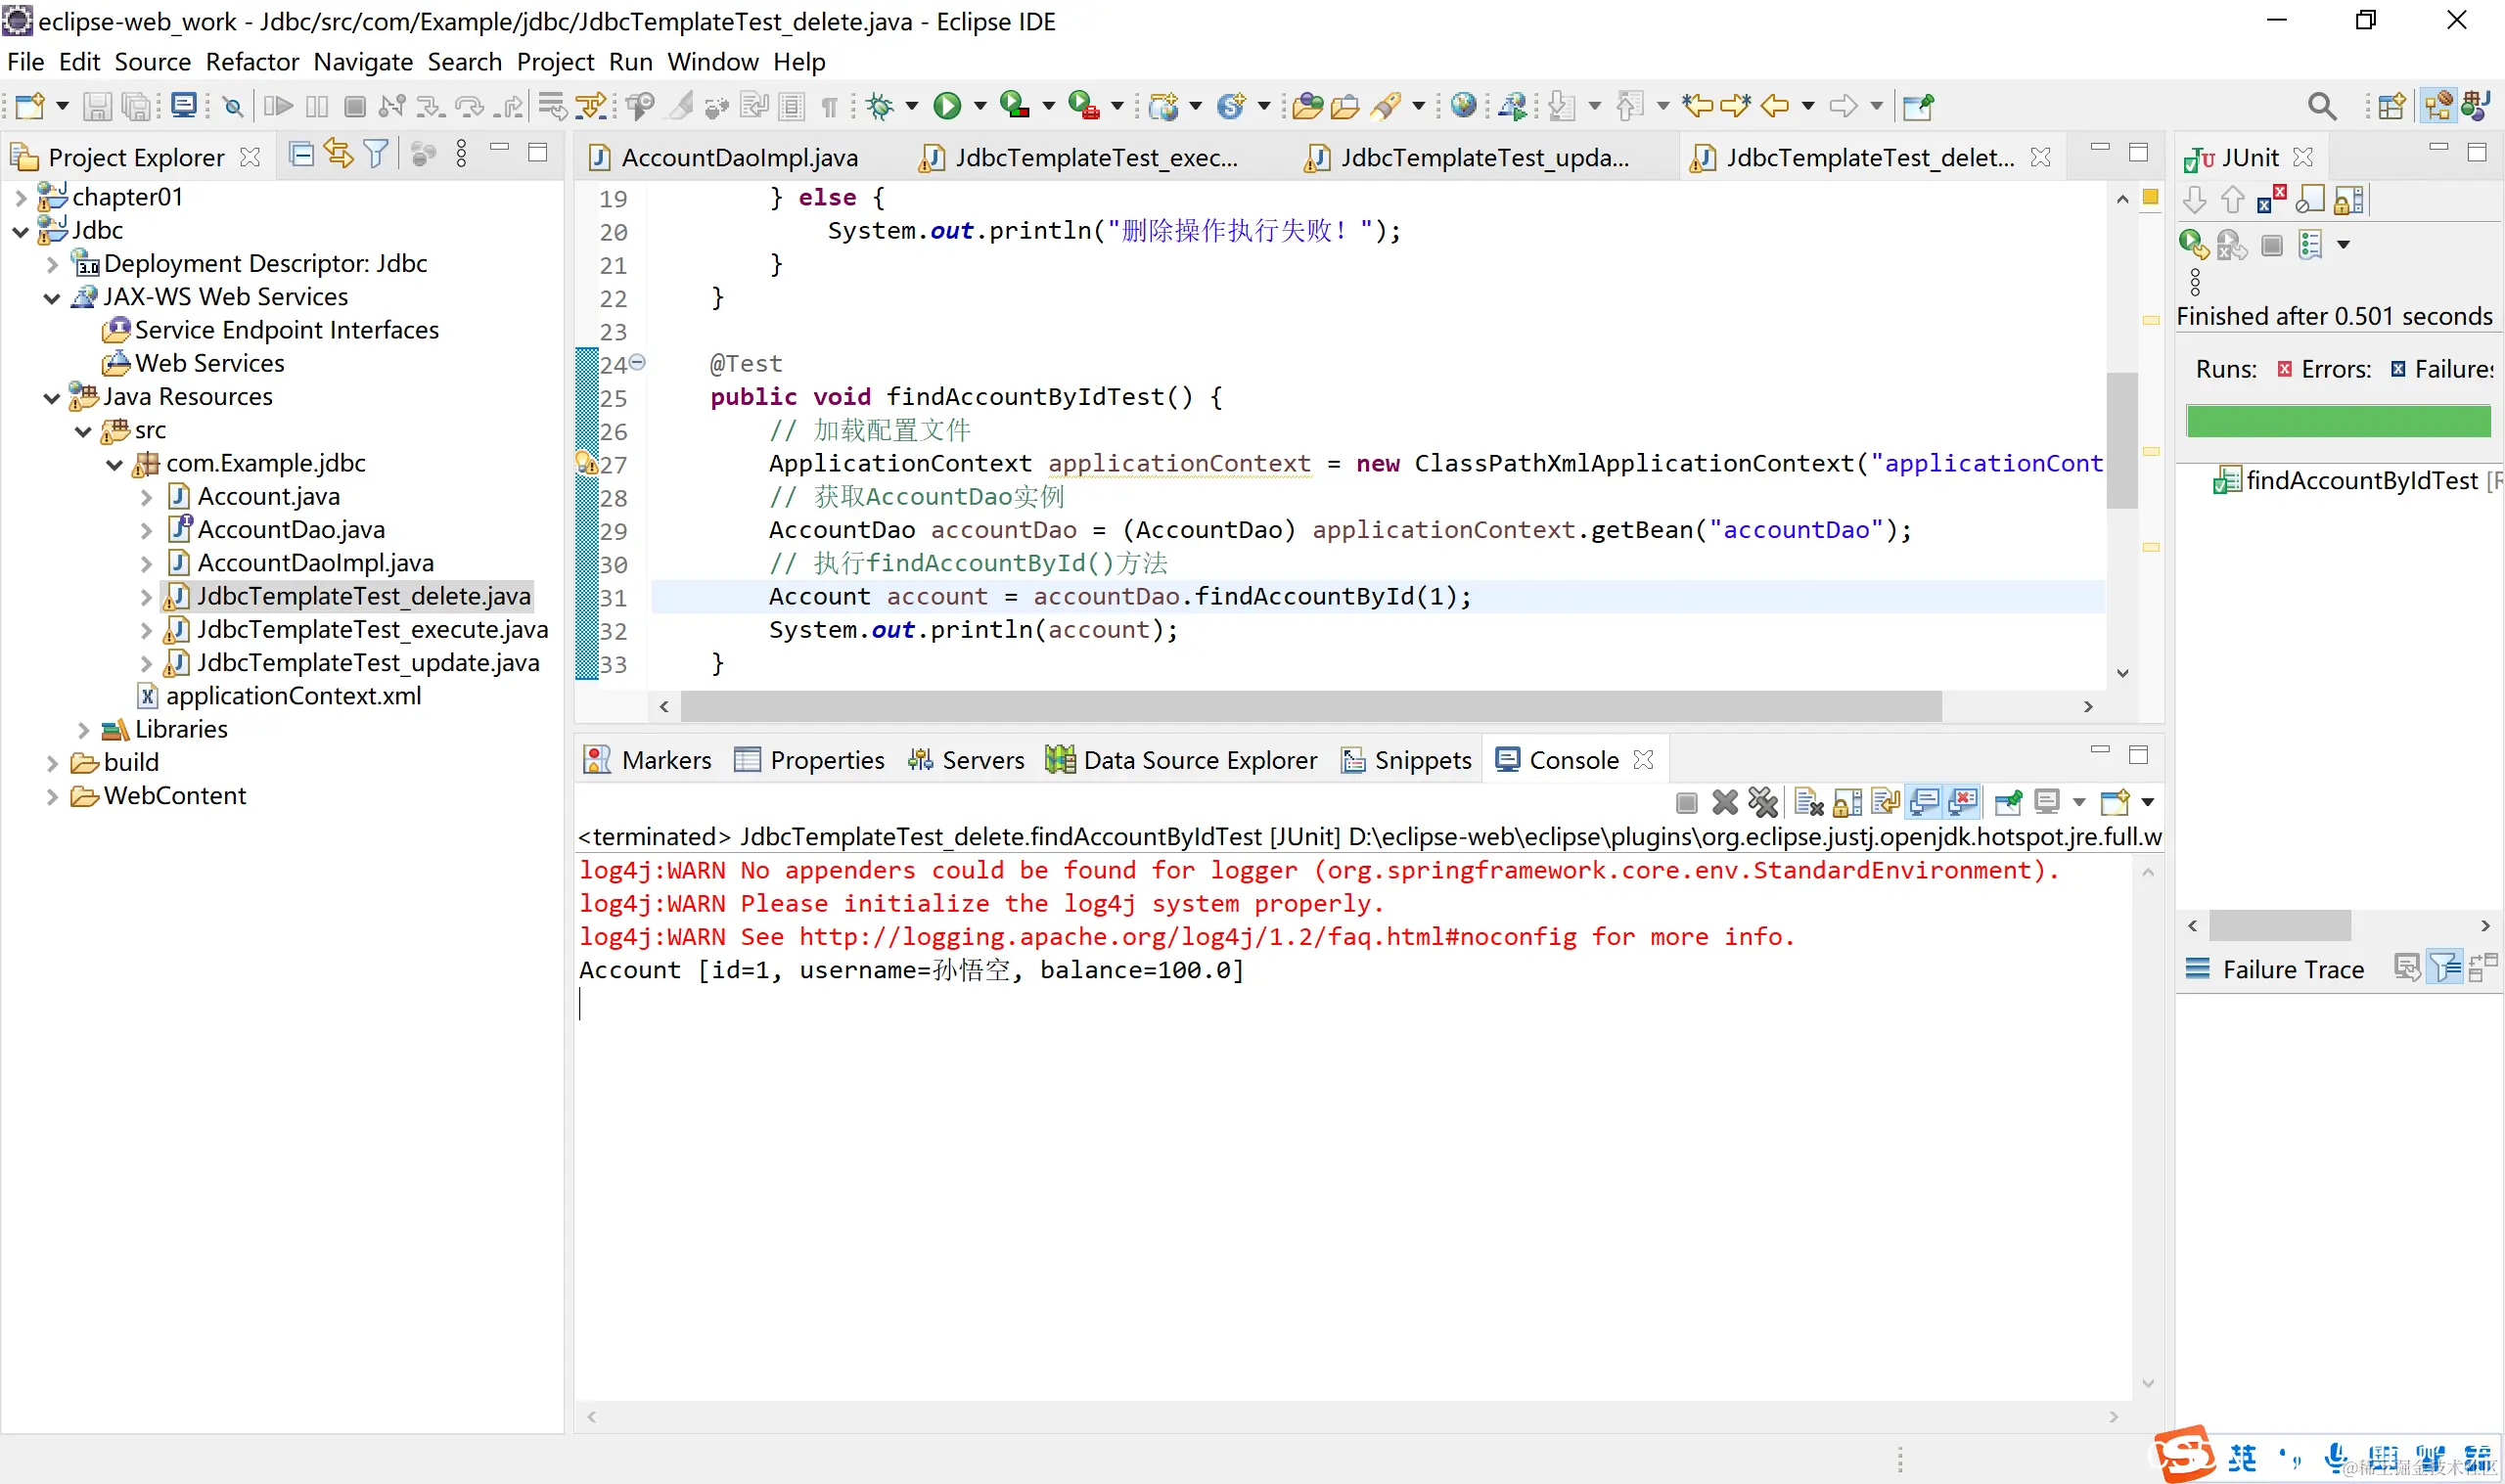Rerun the JUnit test
The image size is (2505, 1484).
coord(2193,244)
